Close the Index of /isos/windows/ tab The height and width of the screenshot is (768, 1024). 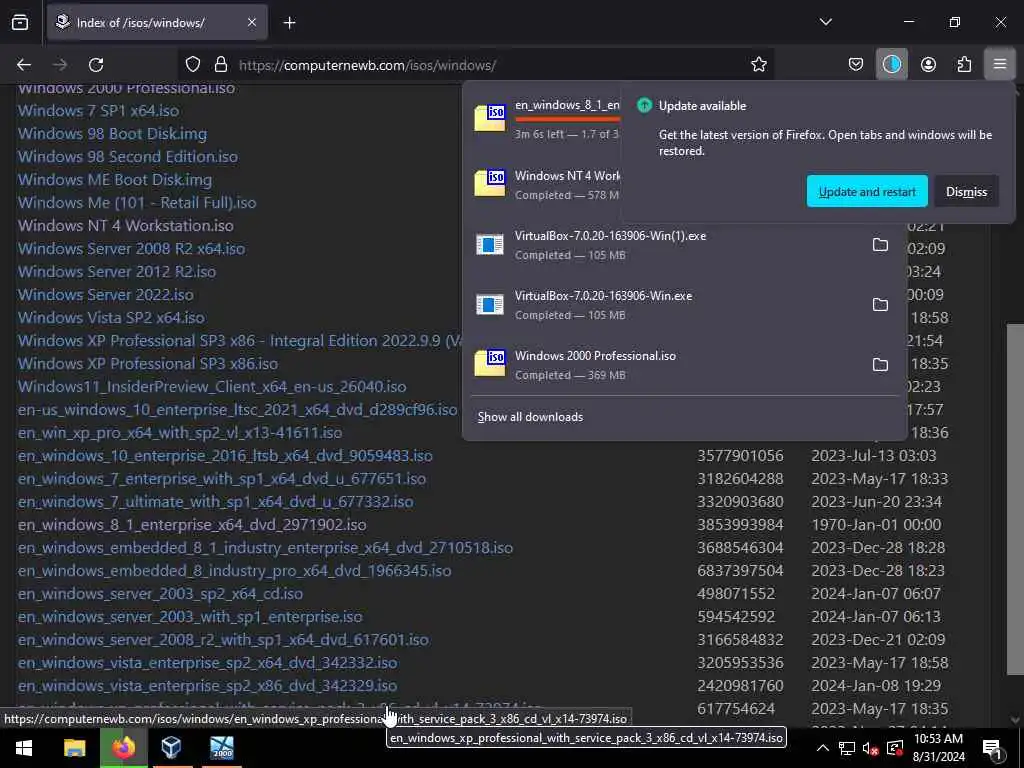(x=252, y=23)
